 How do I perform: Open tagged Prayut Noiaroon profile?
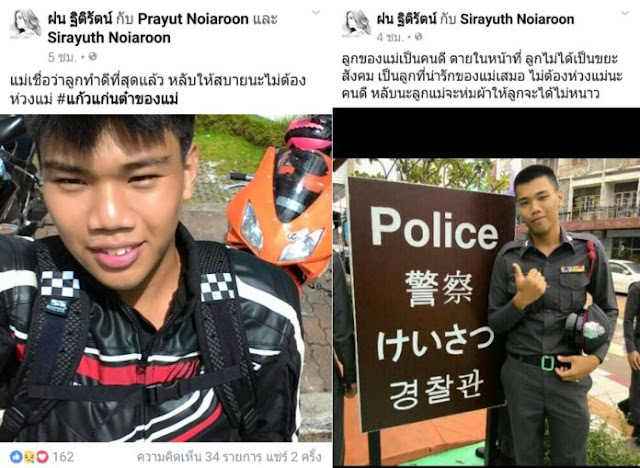coord(193,19)
